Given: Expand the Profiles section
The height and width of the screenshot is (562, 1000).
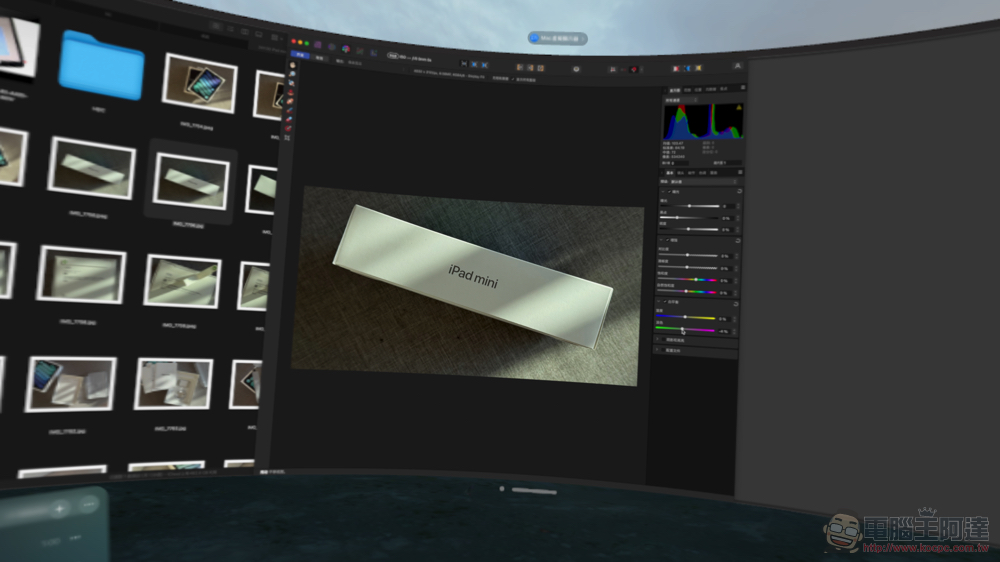Looking at the screenshot, I should 657,349.
